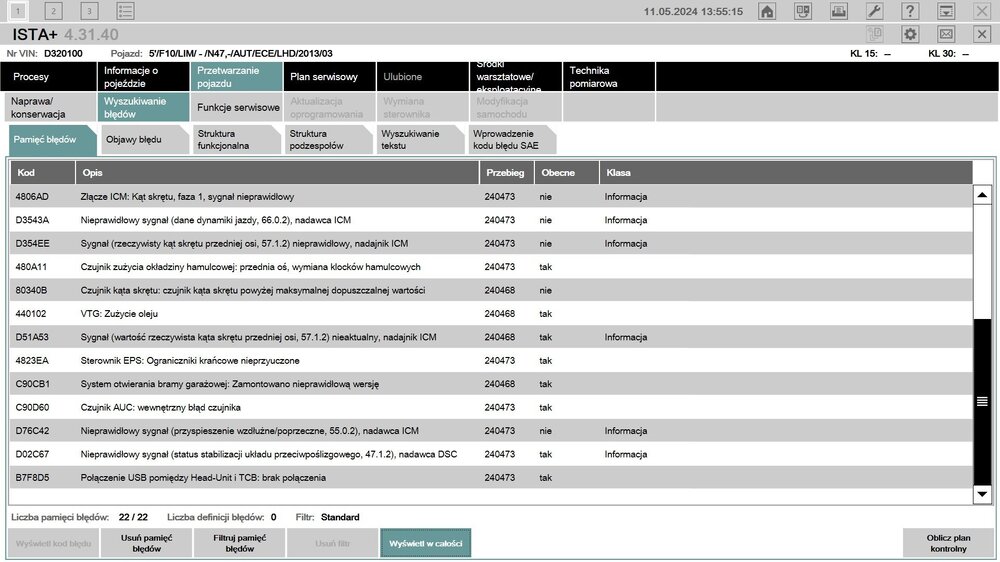Open the Technika pomiarowa menu
The height and width of the screenshot is (562, 1000).
point(608,77)
